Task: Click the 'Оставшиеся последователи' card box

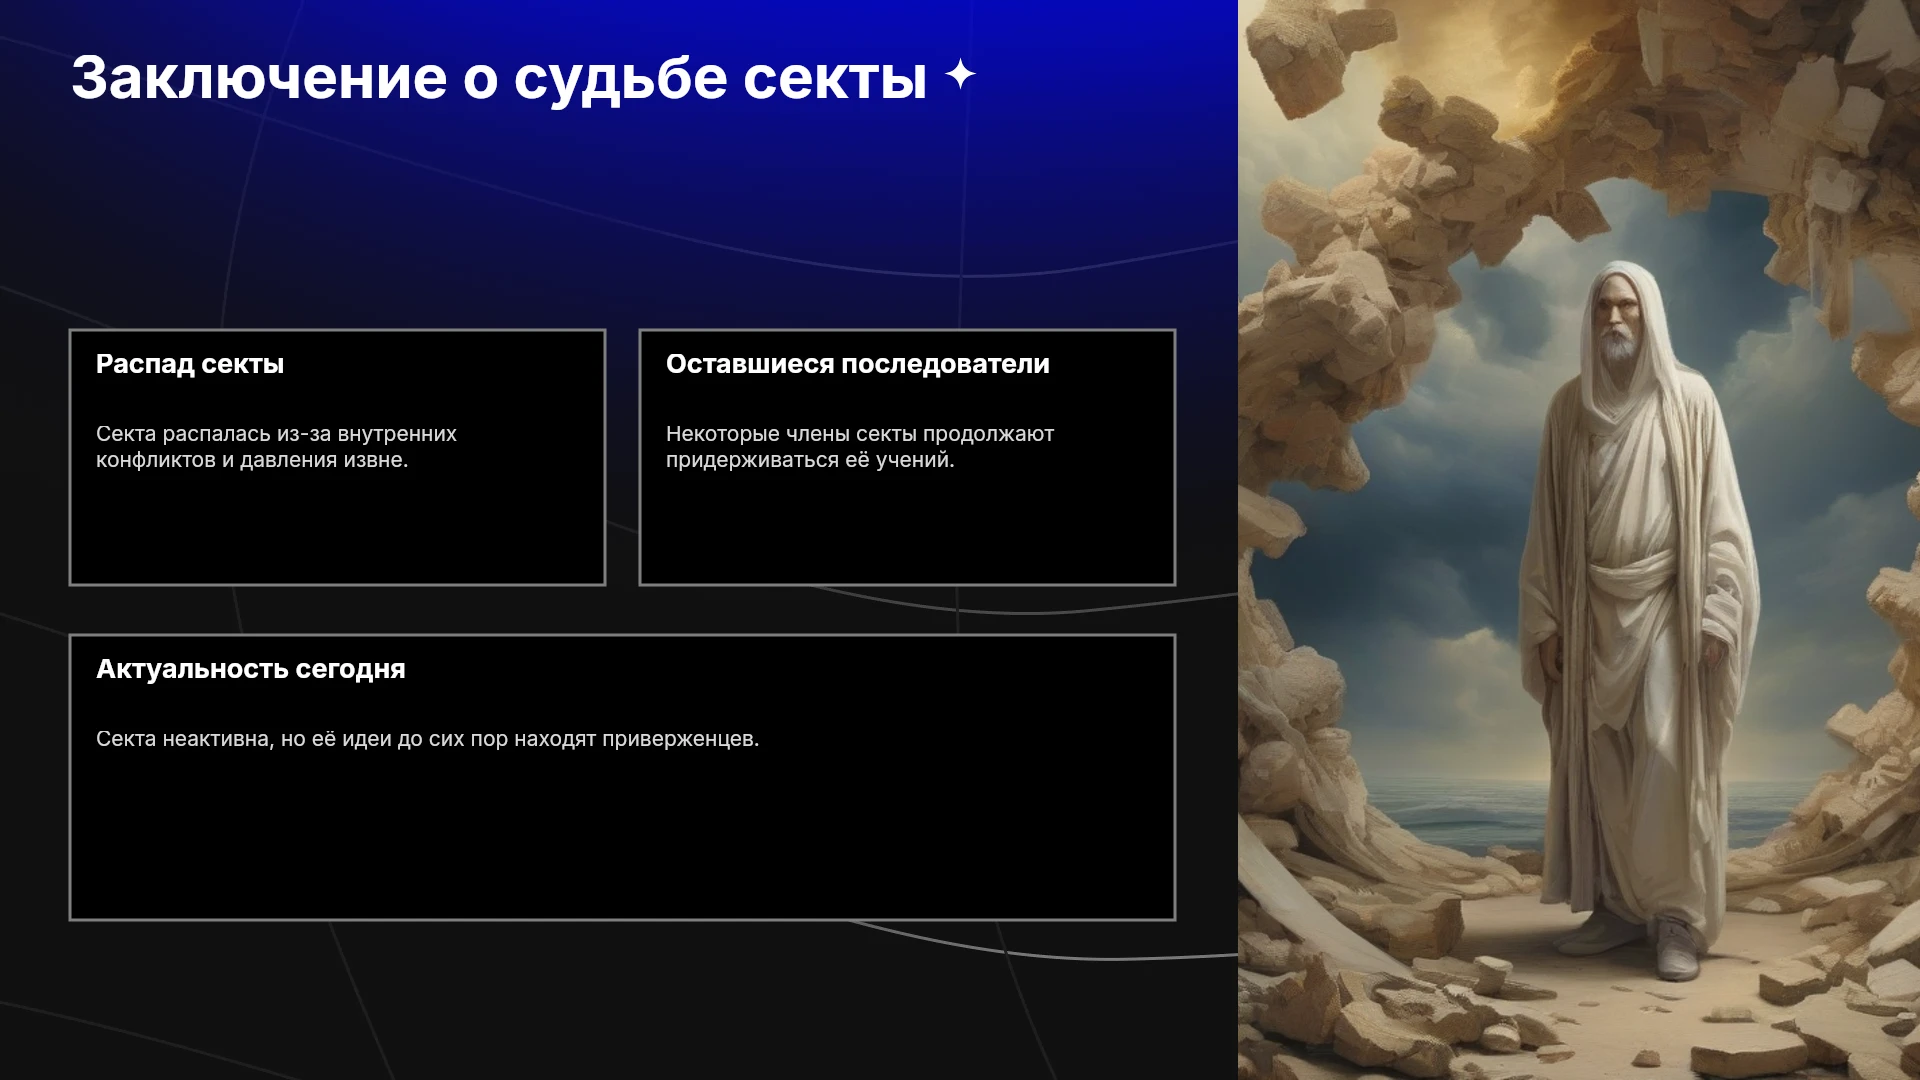Action: (x=907, y=457)
